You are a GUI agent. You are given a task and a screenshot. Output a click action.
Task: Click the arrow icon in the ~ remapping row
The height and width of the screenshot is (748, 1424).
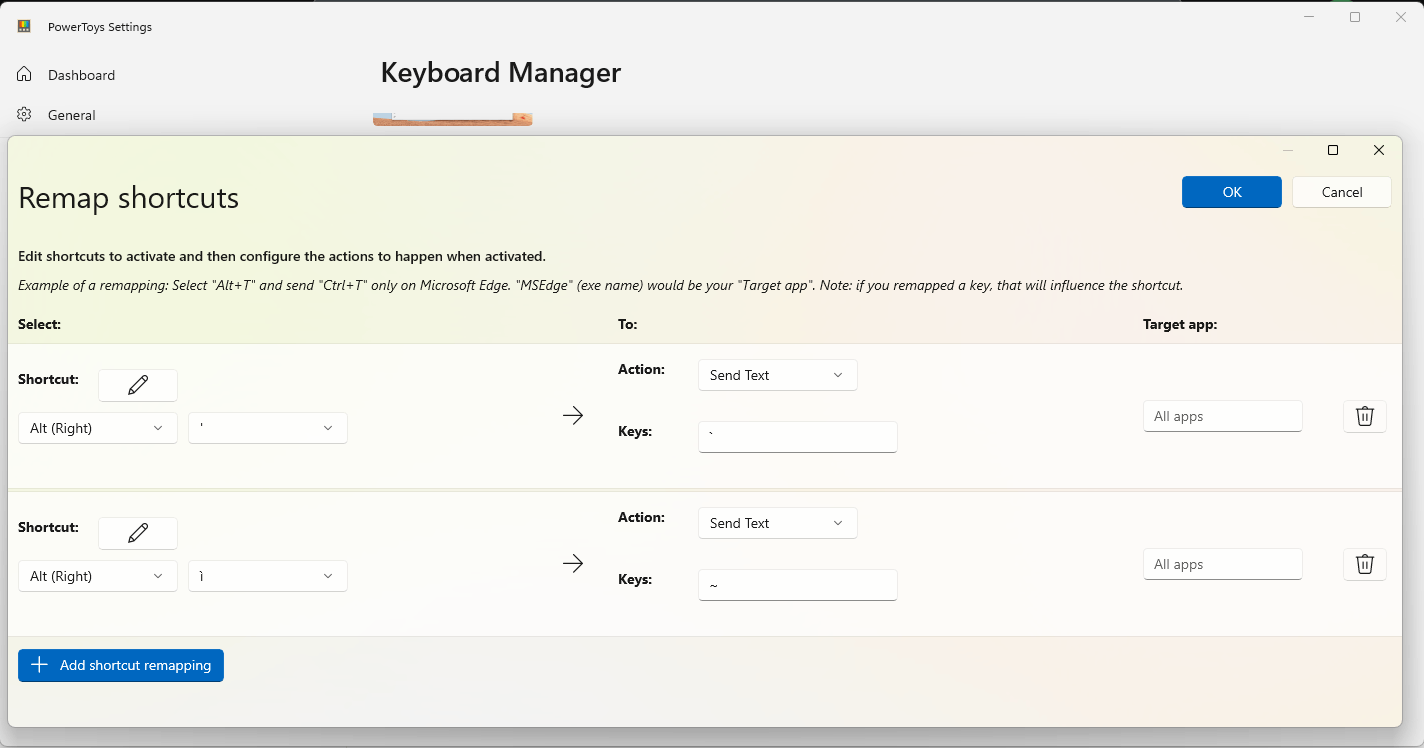pyautogui.click(x=573, y=563)
